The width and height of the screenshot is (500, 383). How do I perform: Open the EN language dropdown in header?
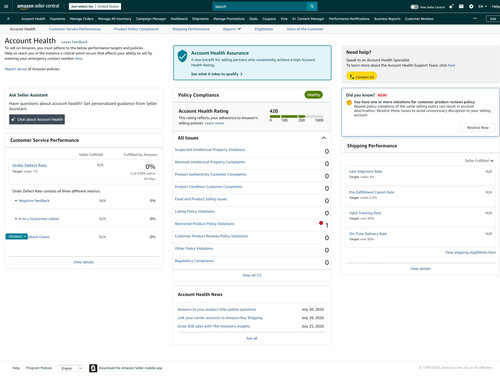(x=482, y=6)
